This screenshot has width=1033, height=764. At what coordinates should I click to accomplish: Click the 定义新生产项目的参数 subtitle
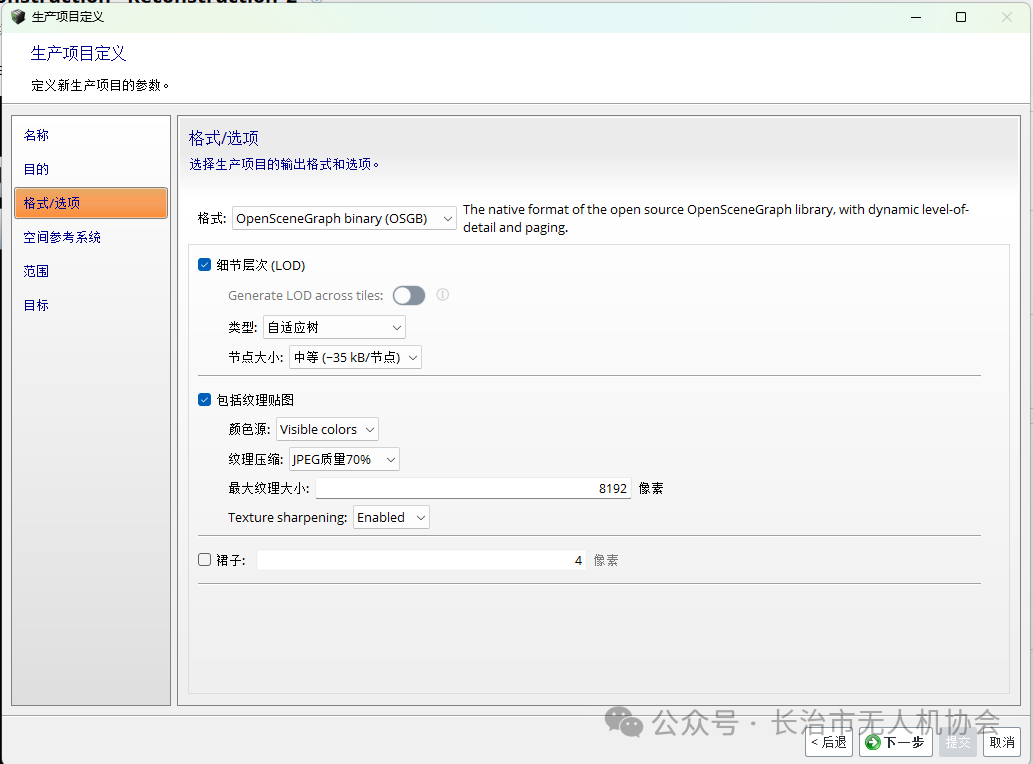tap(100, 86)
